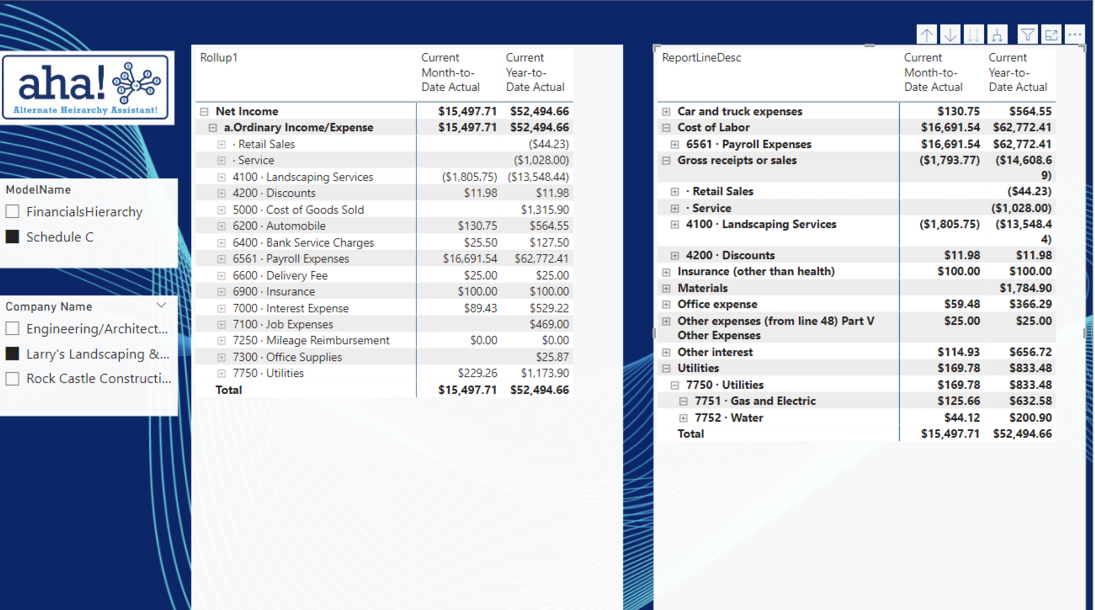This screenshot has width=1095, height=610.
Task: Expand the 6900 Insurance row
Action: point(221,292)
